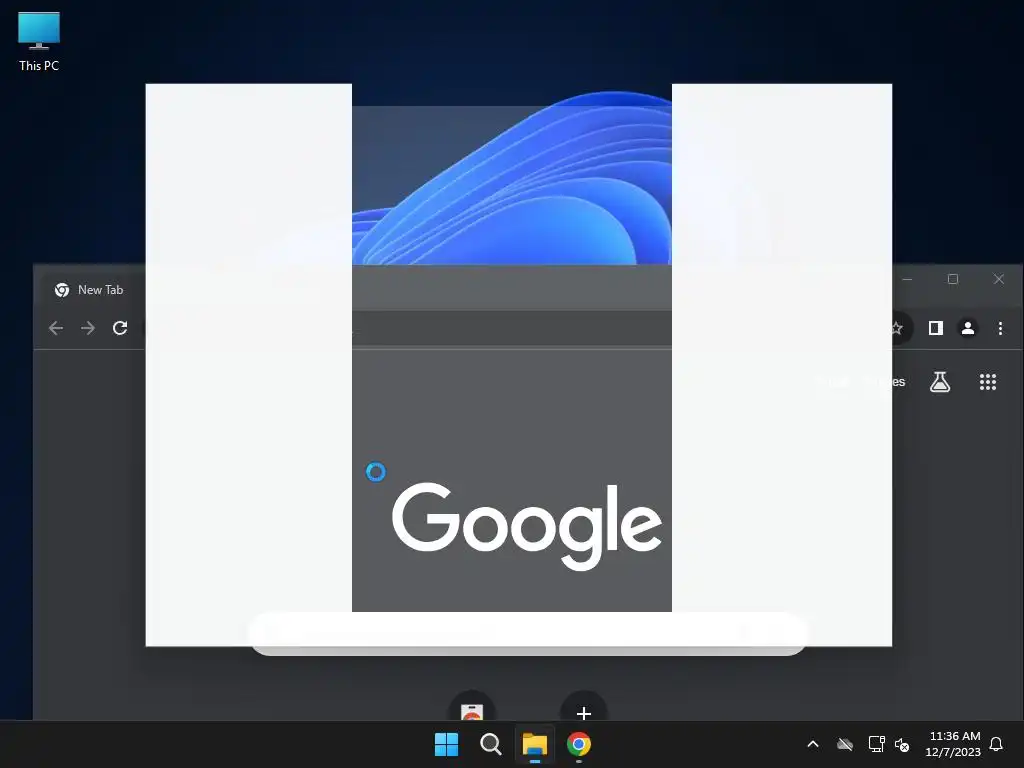
Task: Open Chrome's three-dot menu
Action: pyautogui.click(x=1000, y=328)
